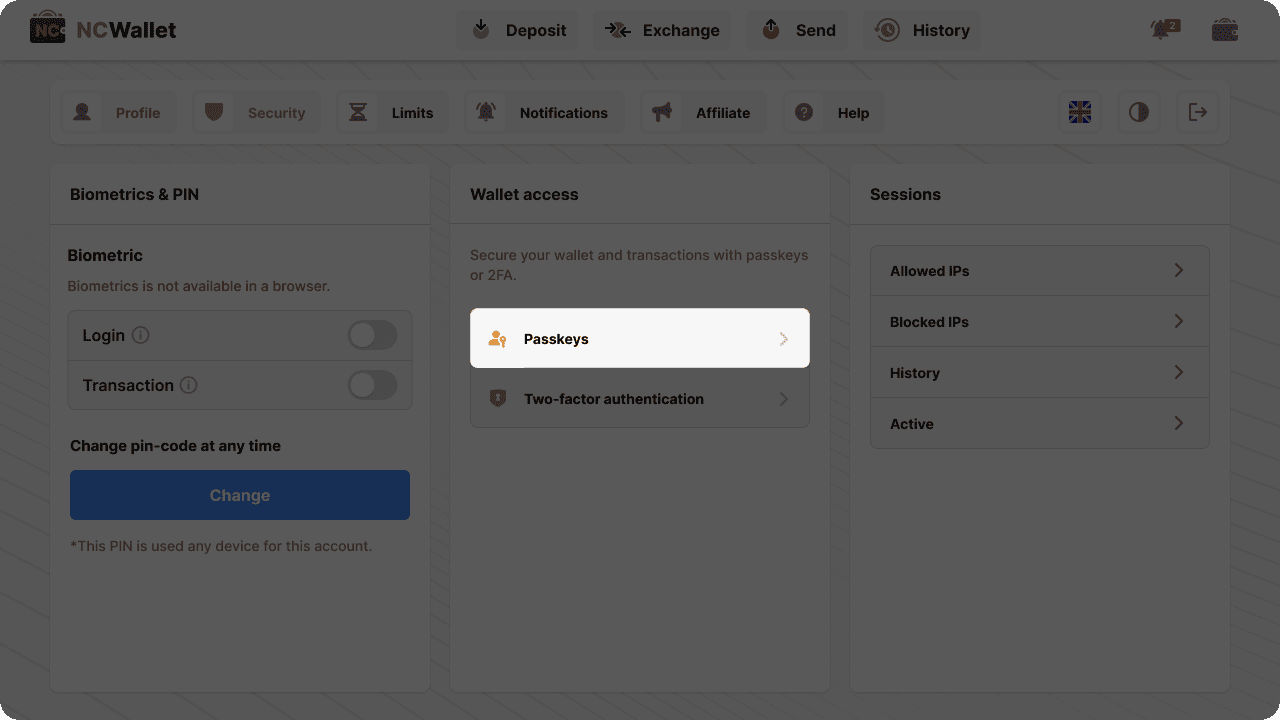The image size is (1280, 720).
Task: Switch theme with the contrast icon
Action: point(1139,113)
